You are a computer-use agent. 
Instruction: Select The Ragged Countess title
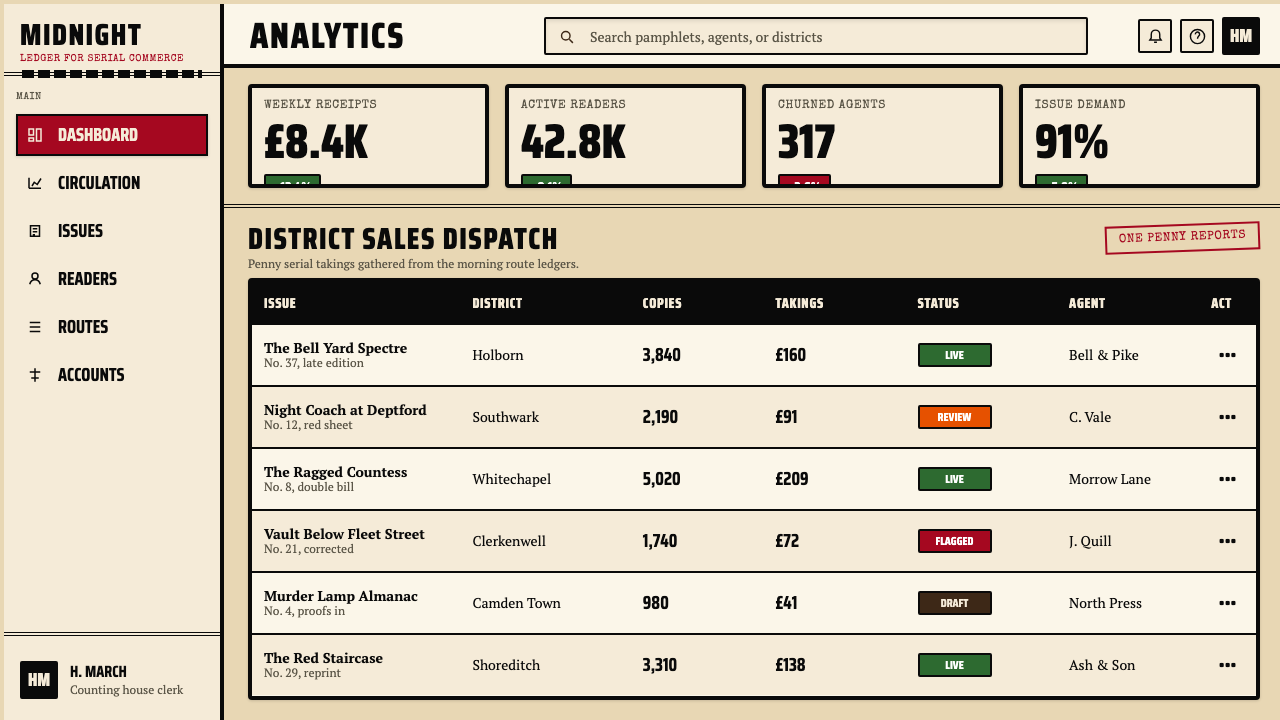[x=335, y=472]
